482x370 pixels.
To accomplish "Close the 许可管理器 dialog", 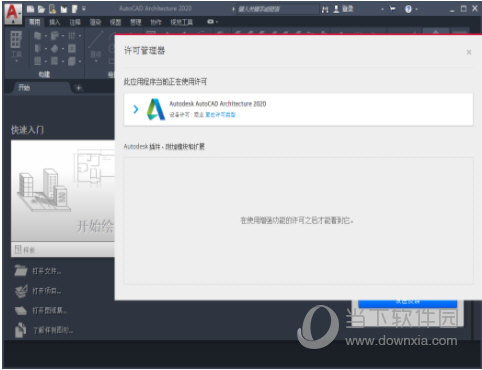I will [x=469, y=52].
